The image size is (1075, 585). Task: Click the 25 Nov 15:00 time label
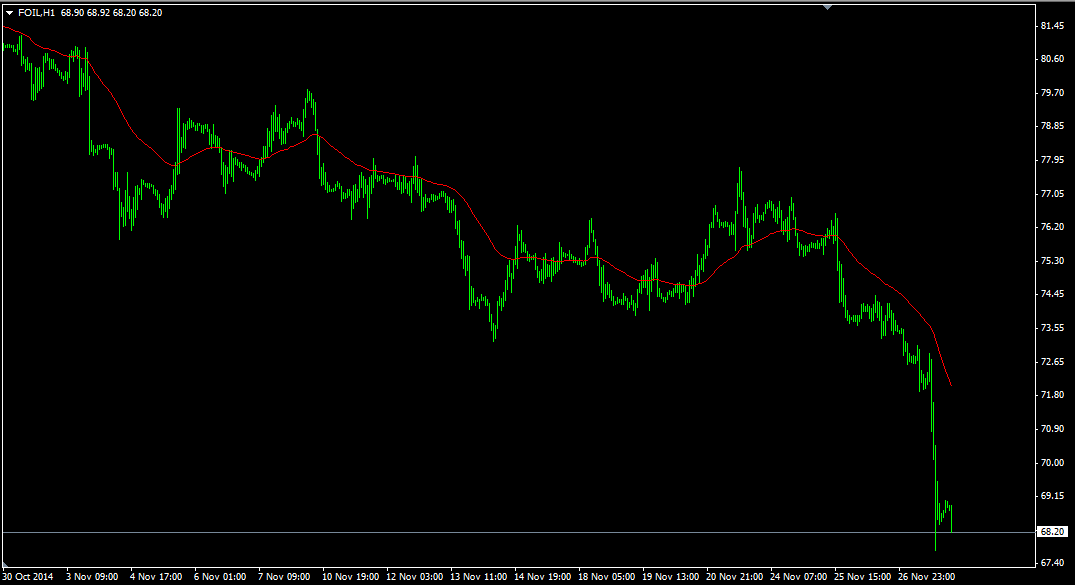coord(863,577)
